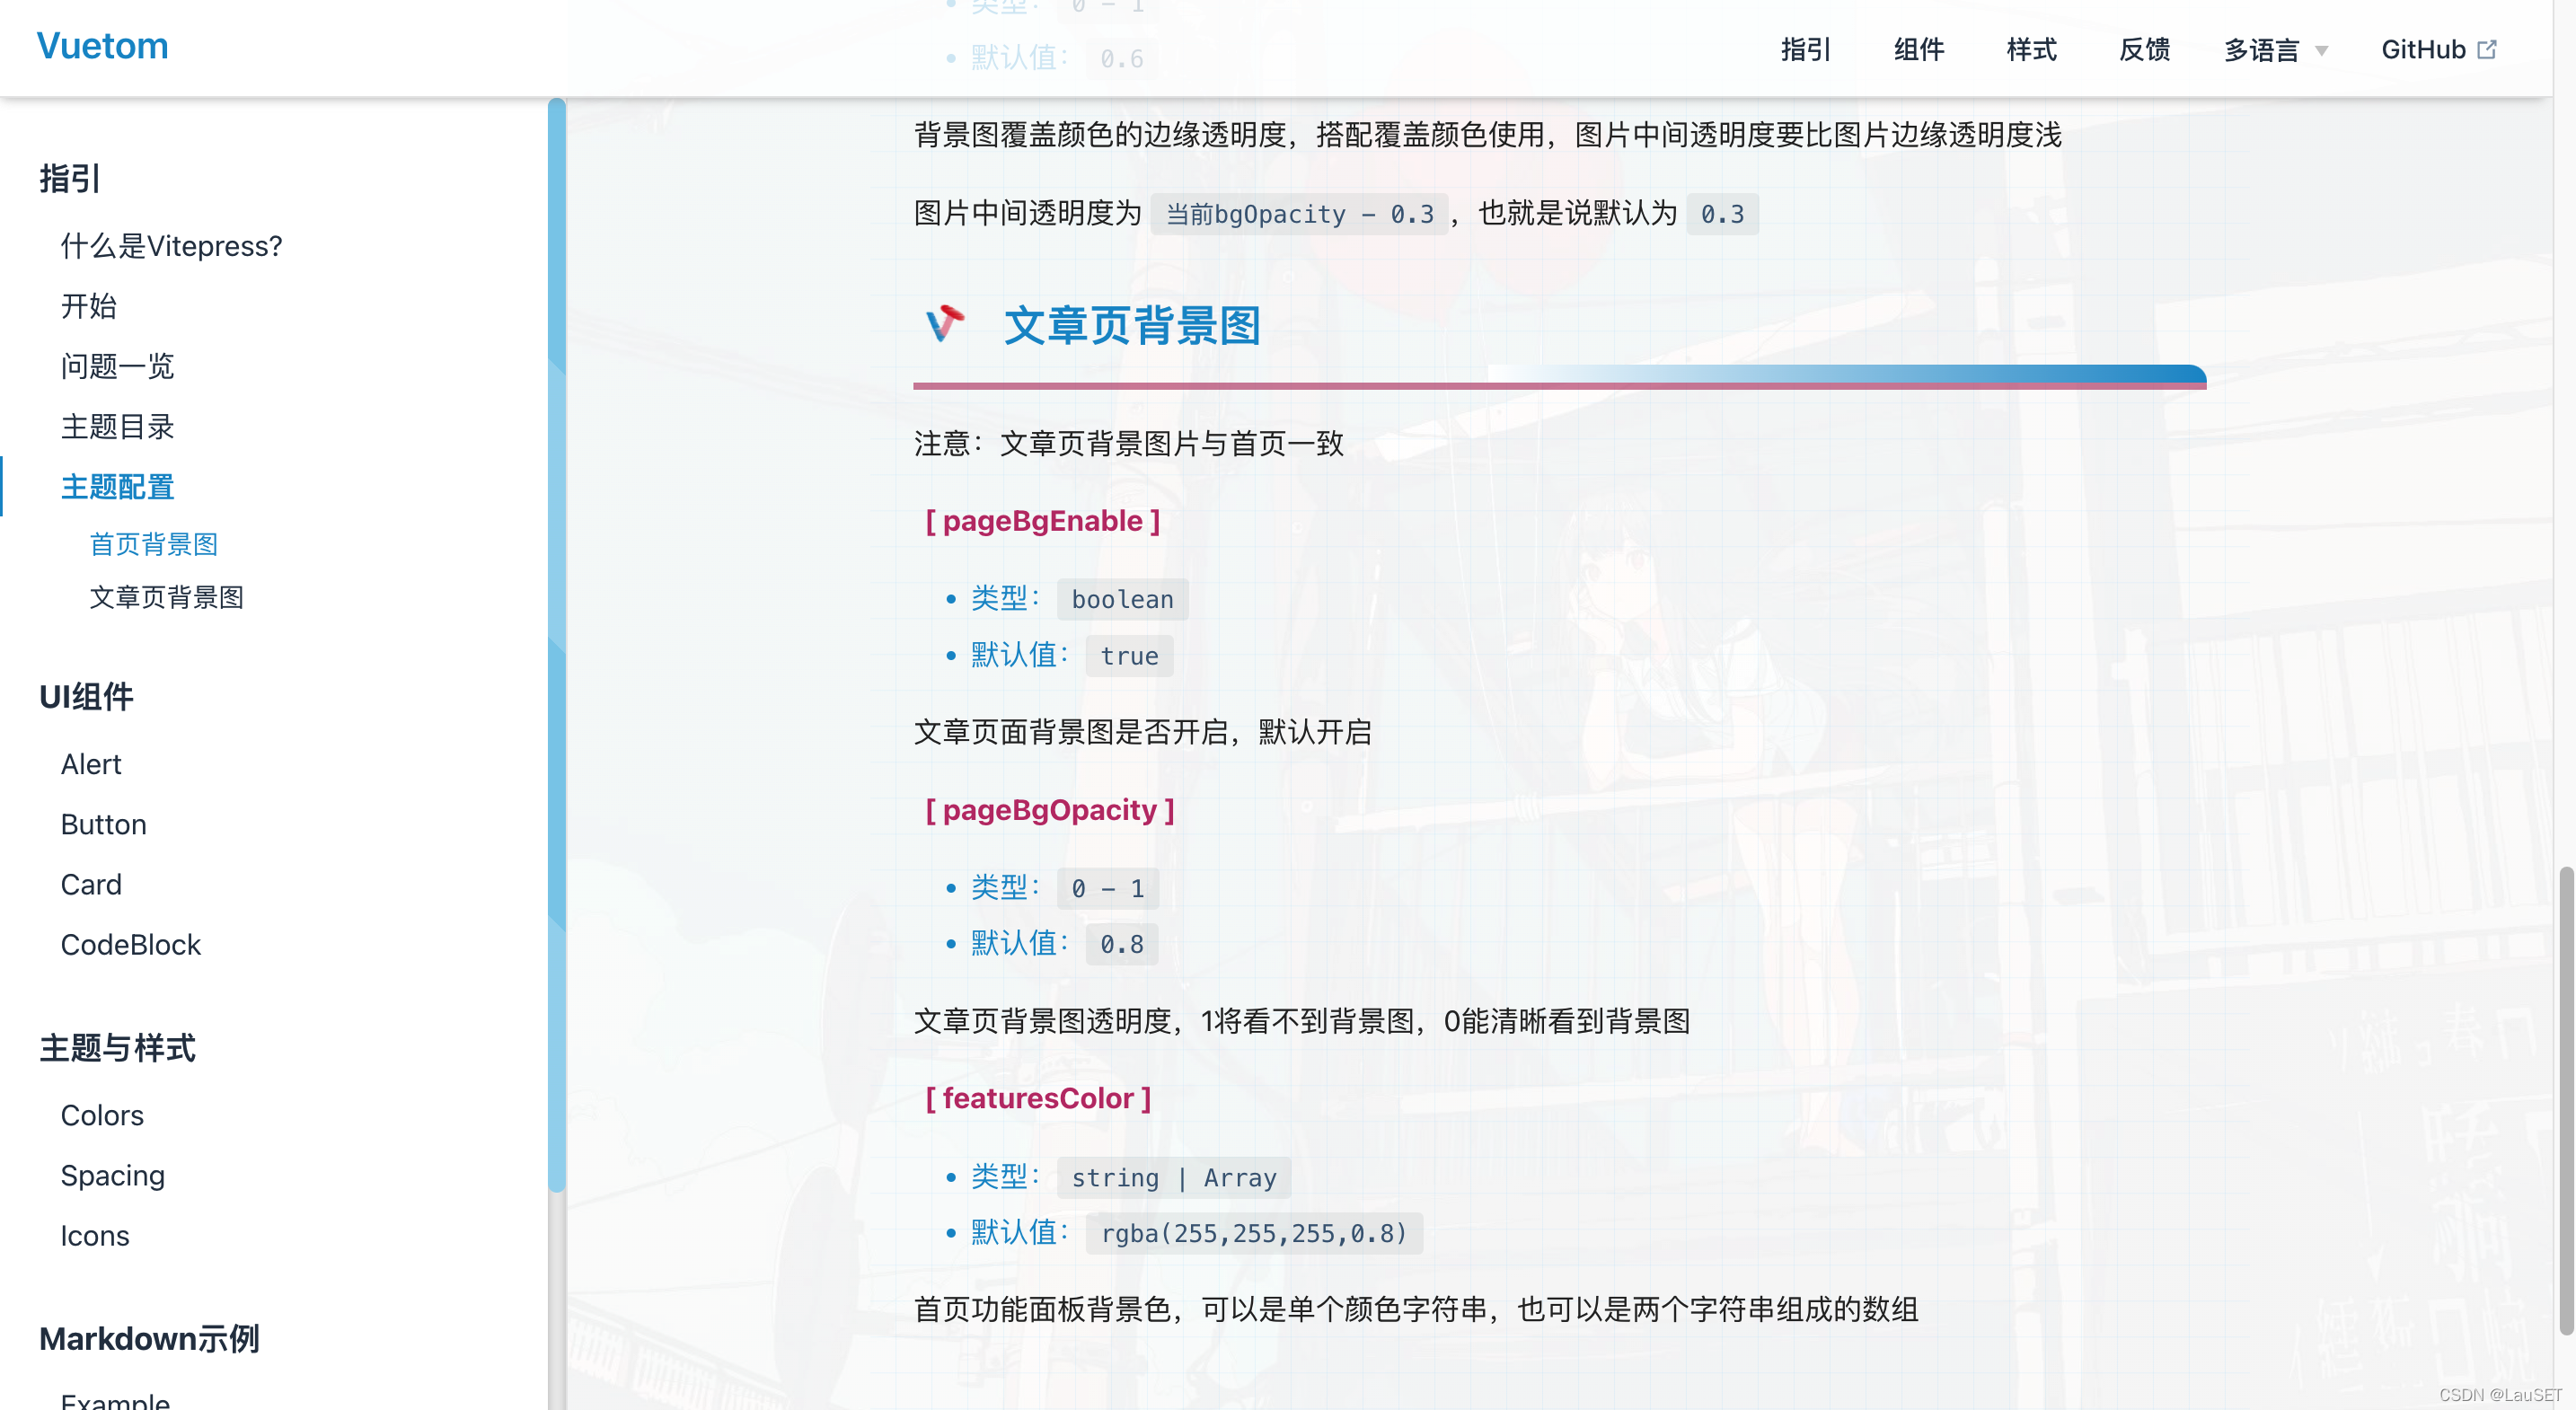Open the Vuetom home logo link

[102, 46]
